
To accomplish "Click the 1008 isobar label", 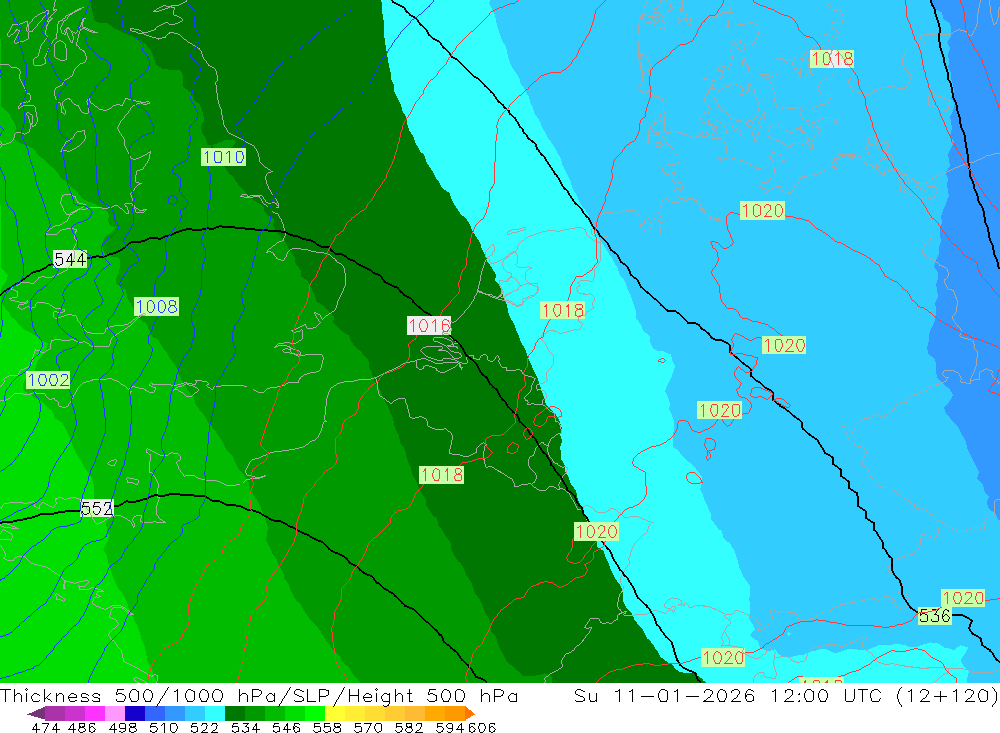I will tap(156, 306).
